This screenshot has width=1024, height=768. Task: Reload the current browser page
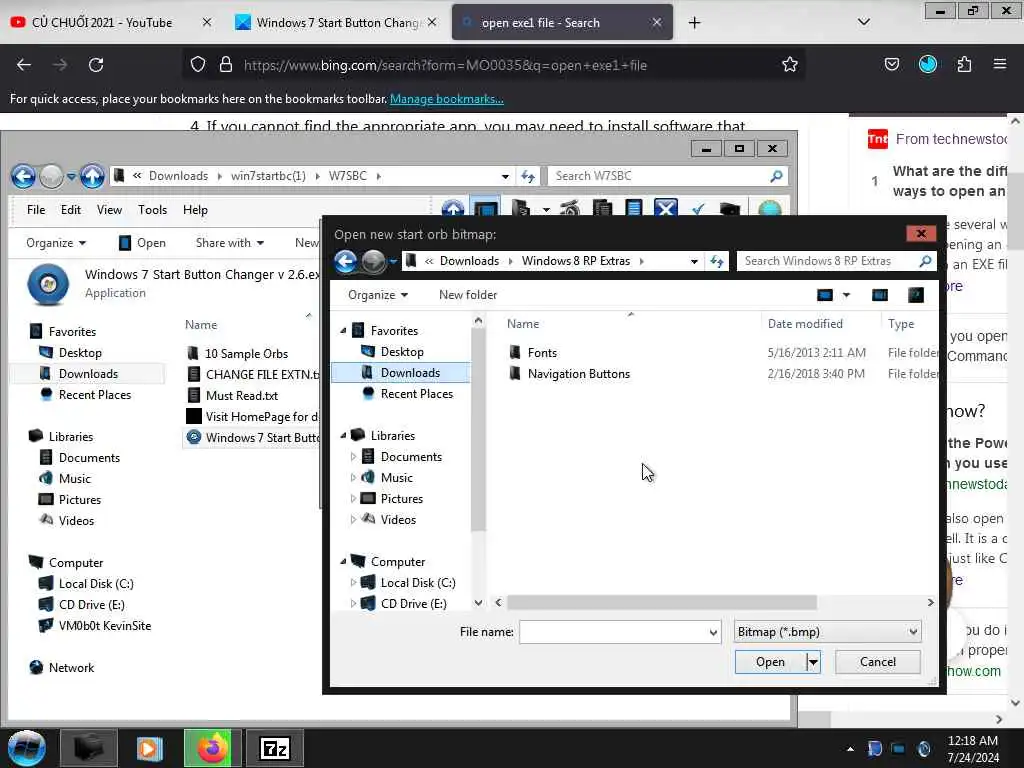96,65
